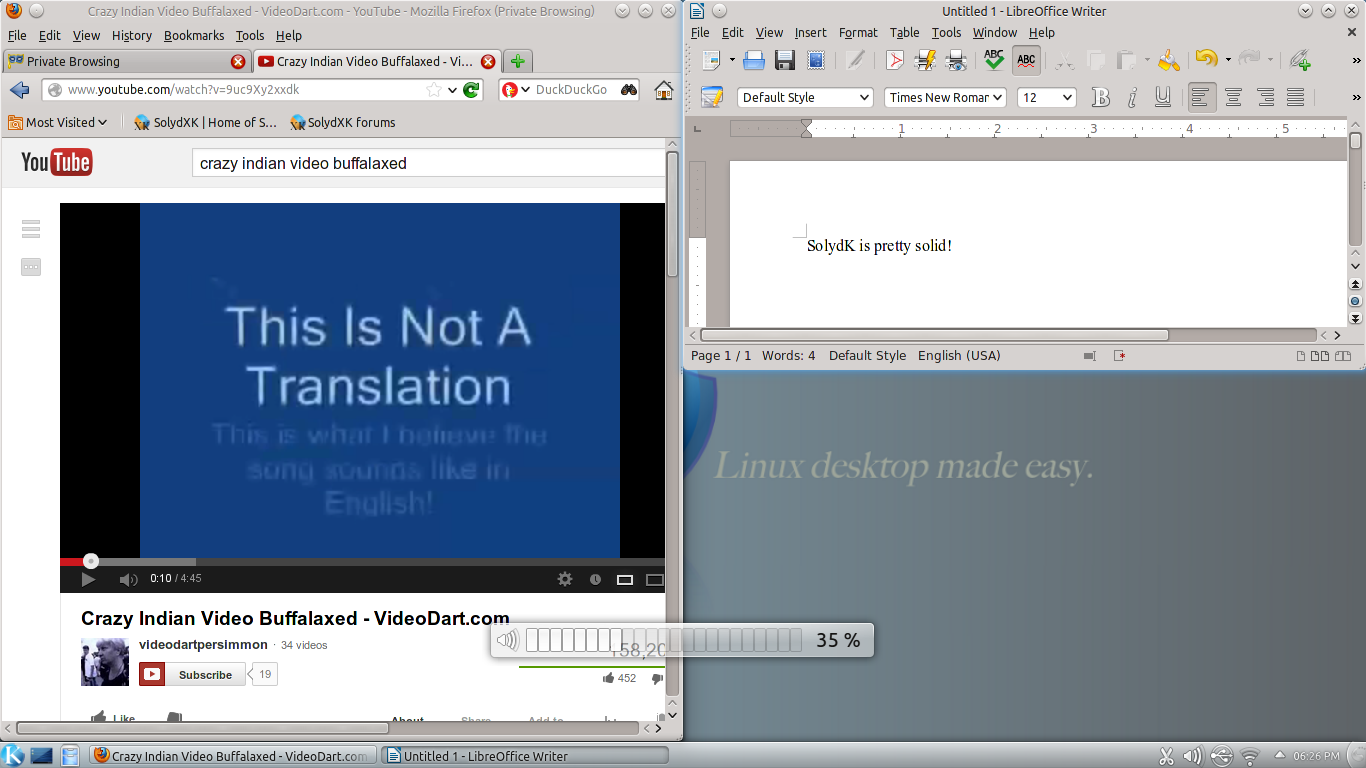Screen dimensions: 1366x768
Task: Expand the Undo history dropdown arrow
Action: [1227, 61]
